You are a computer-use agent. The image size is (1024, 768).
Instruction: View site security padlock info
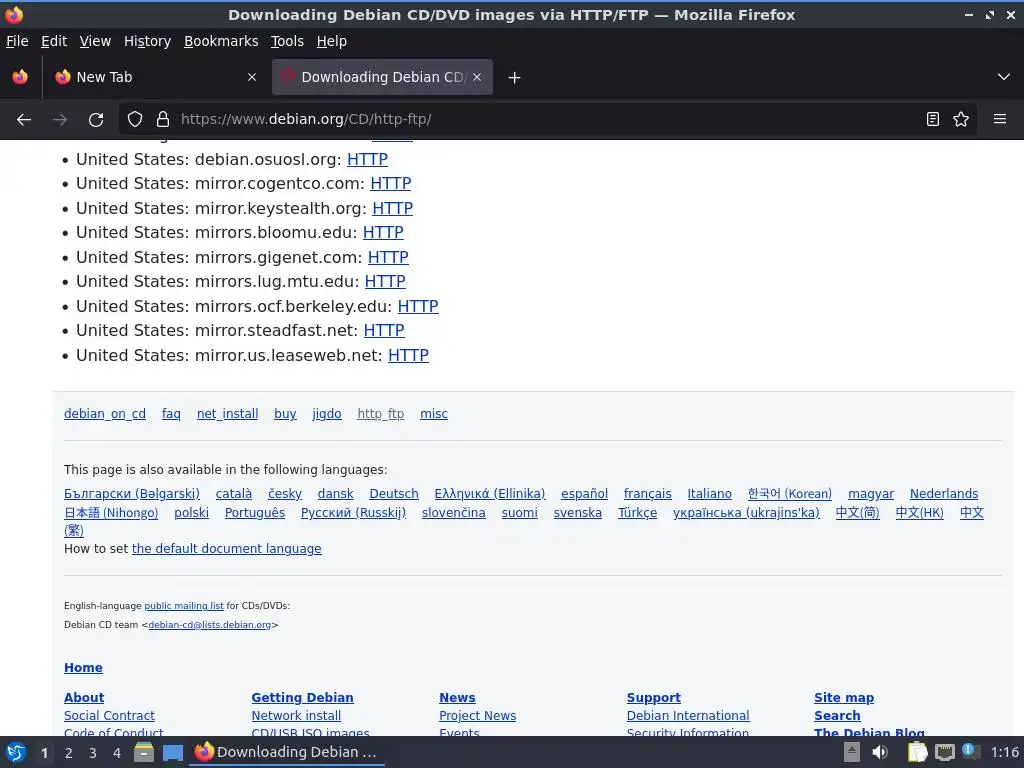(x=163, y=120)
